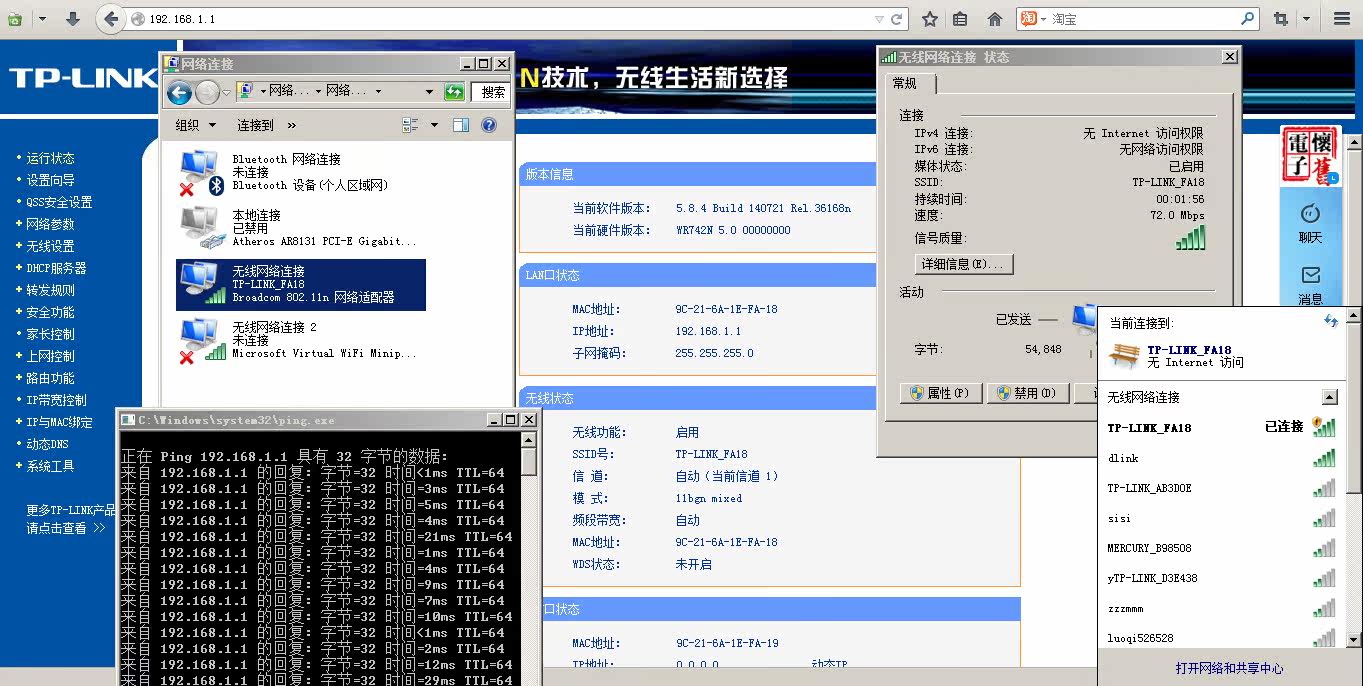Open IP带宽控制 in router sidebar

(x=56, y=400)
